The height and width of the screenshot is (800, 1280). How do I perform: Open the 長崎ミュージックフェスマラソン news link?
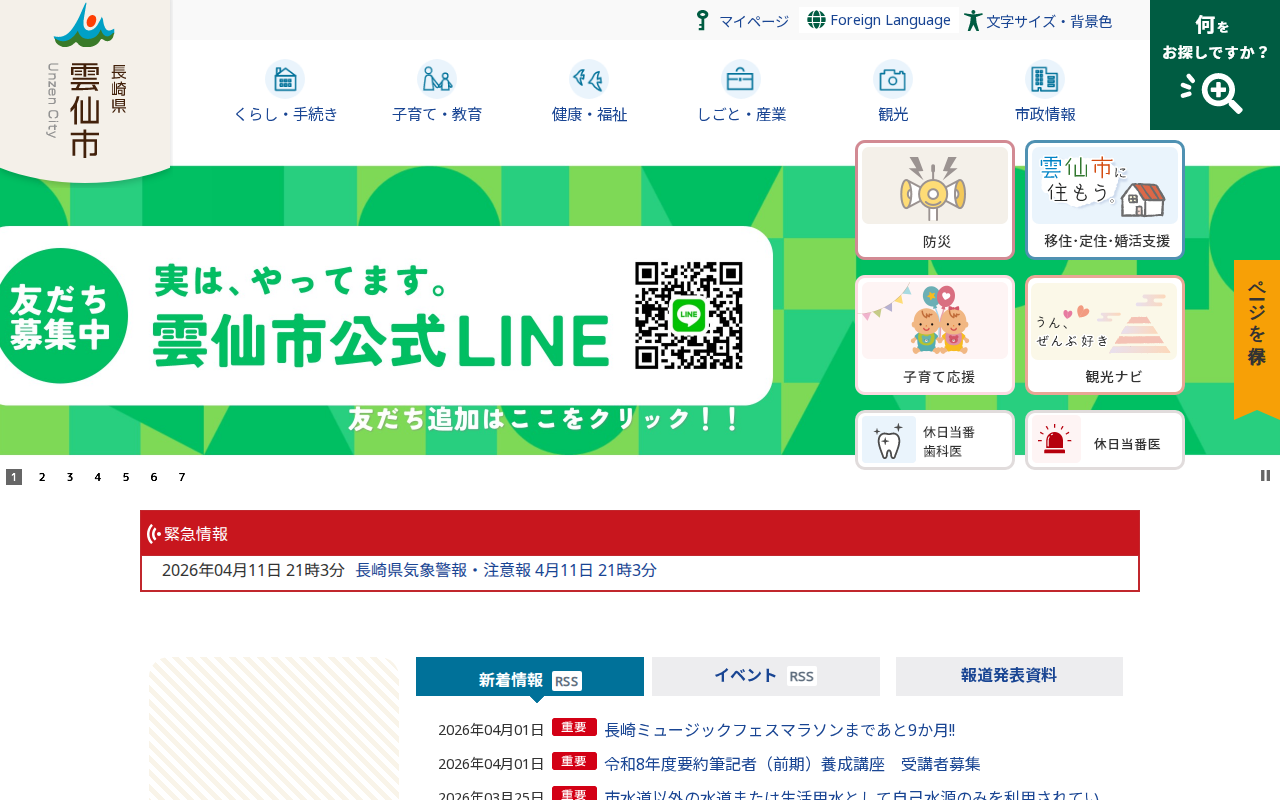(779, 730)
